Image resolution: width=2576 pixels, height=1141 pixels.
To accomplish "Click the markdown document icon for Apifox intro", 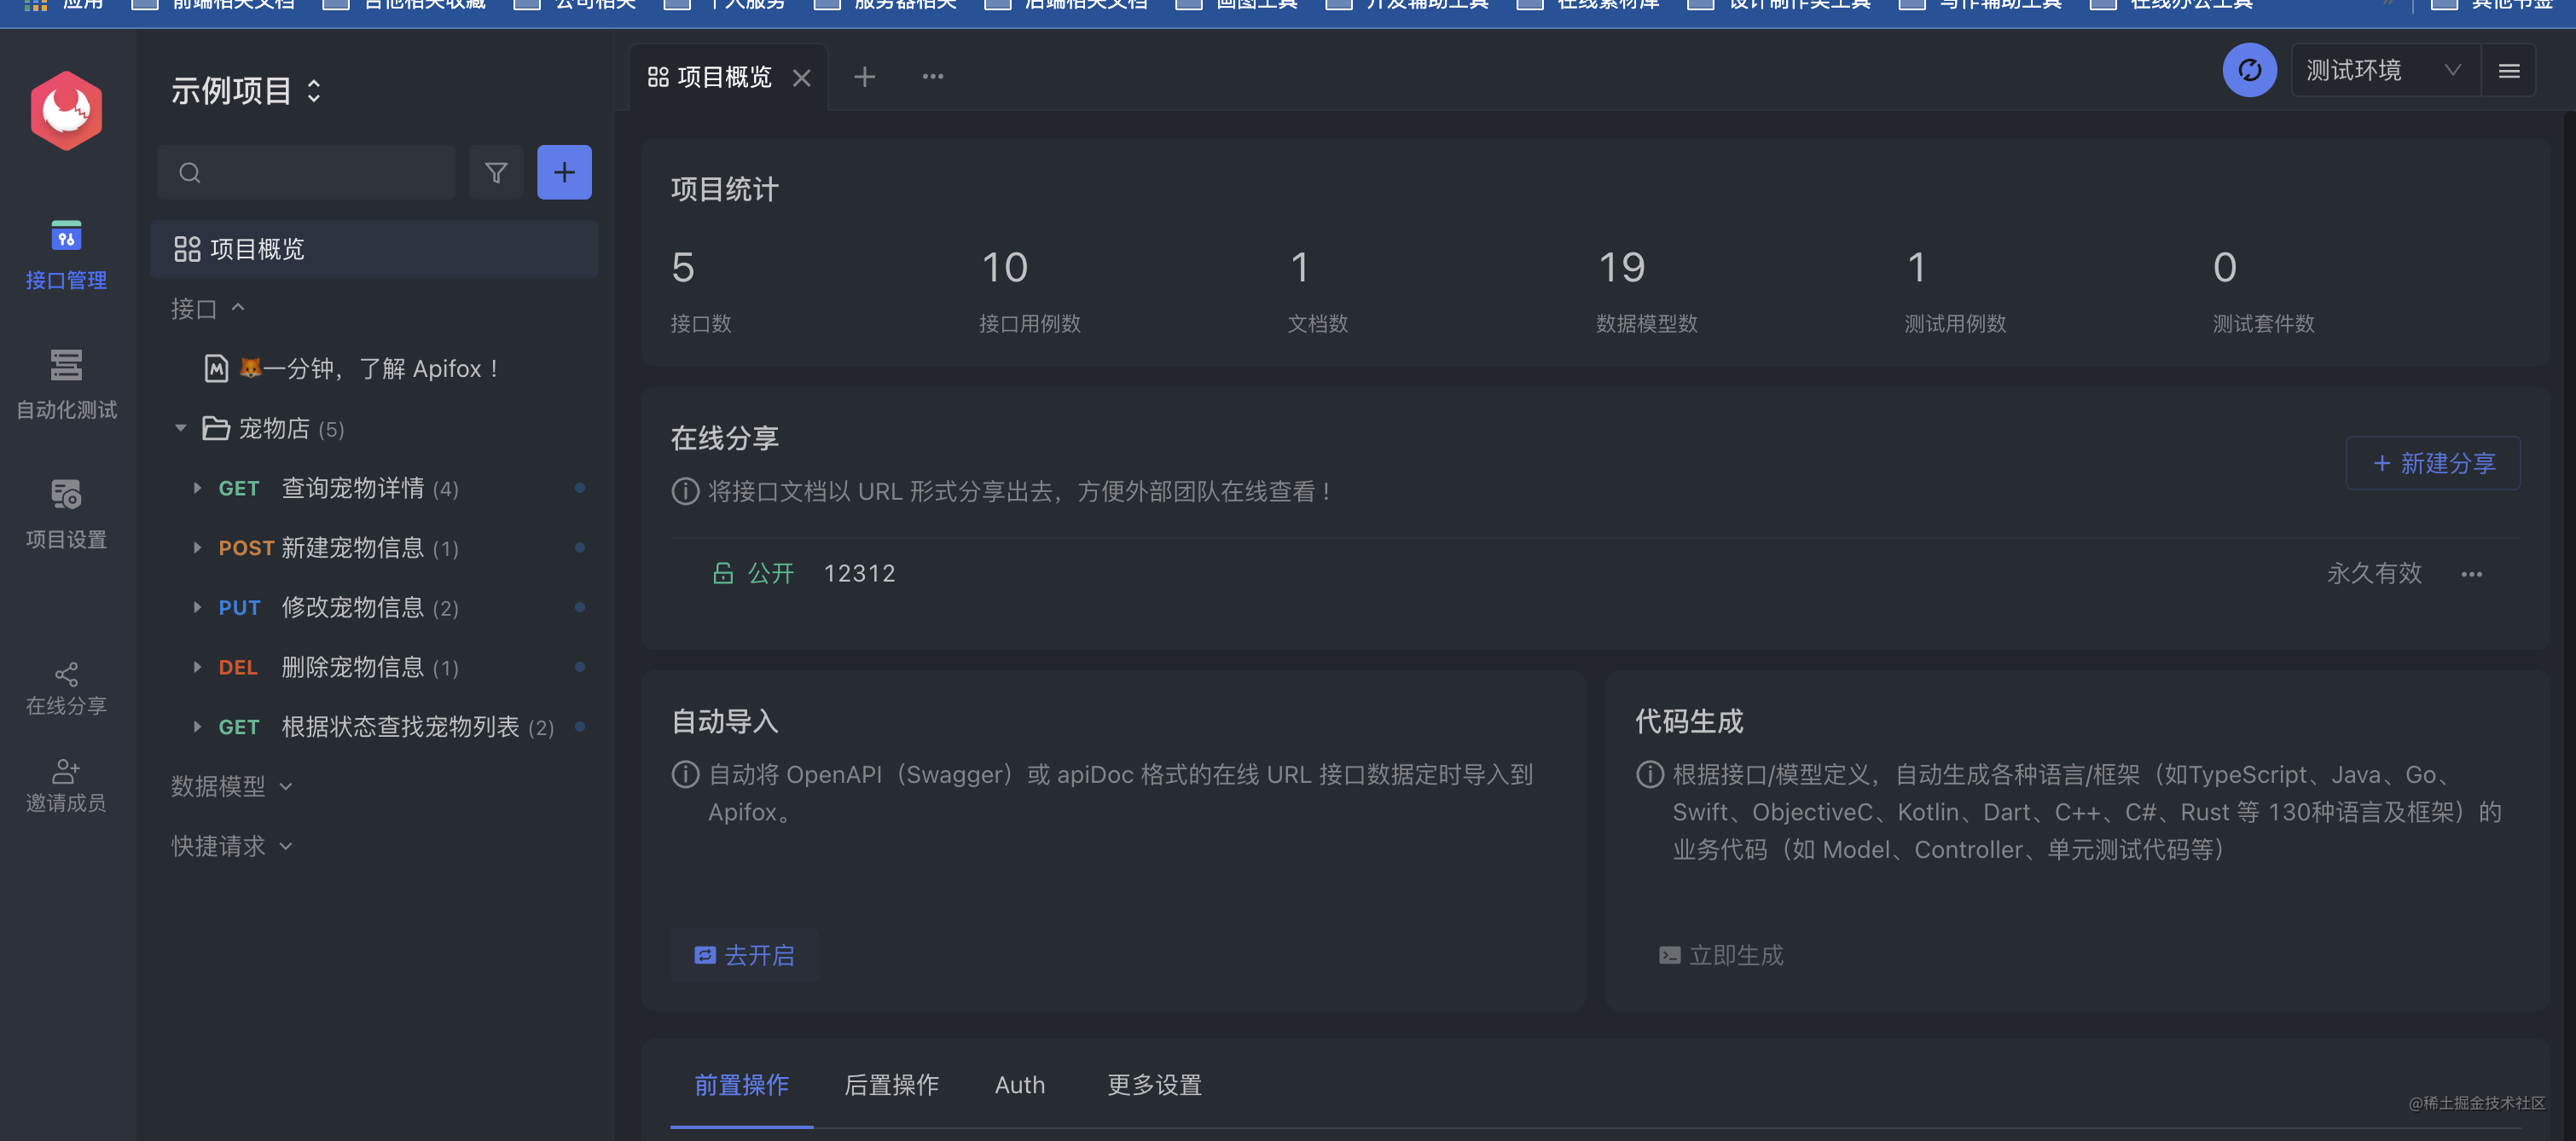I will [x=216, y=369].
